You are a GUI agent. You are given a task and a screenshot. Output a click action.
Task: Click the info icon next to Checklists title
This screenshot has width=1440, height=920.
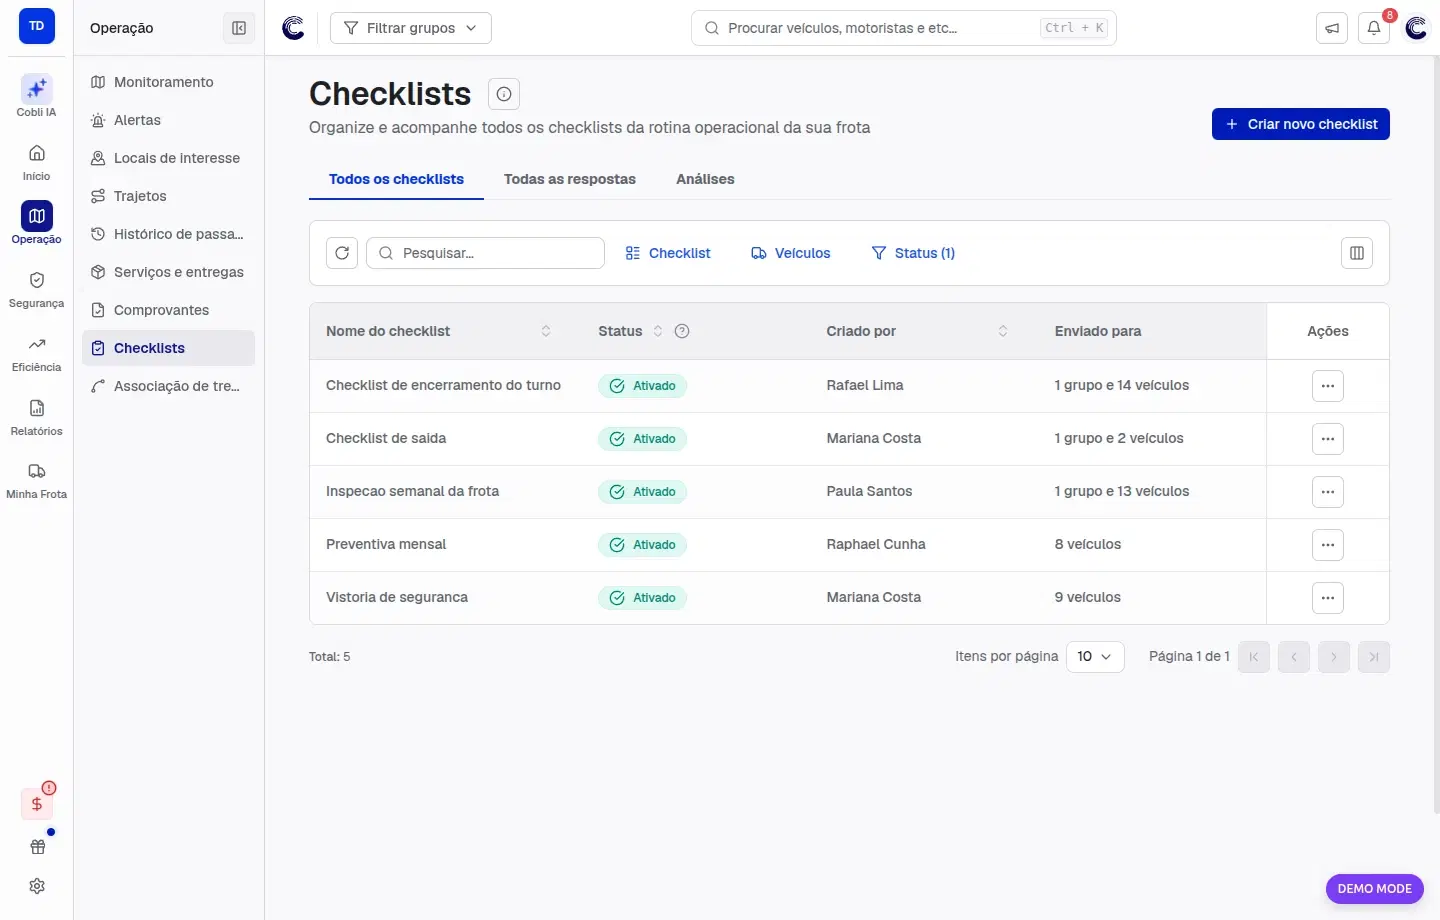504,94
